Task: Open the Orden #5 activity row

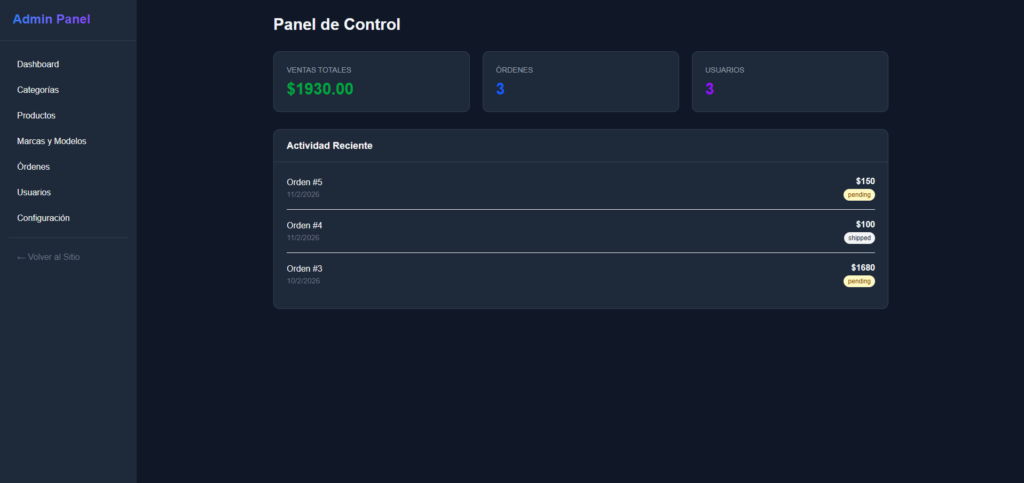Action: (x=580, y=188)
